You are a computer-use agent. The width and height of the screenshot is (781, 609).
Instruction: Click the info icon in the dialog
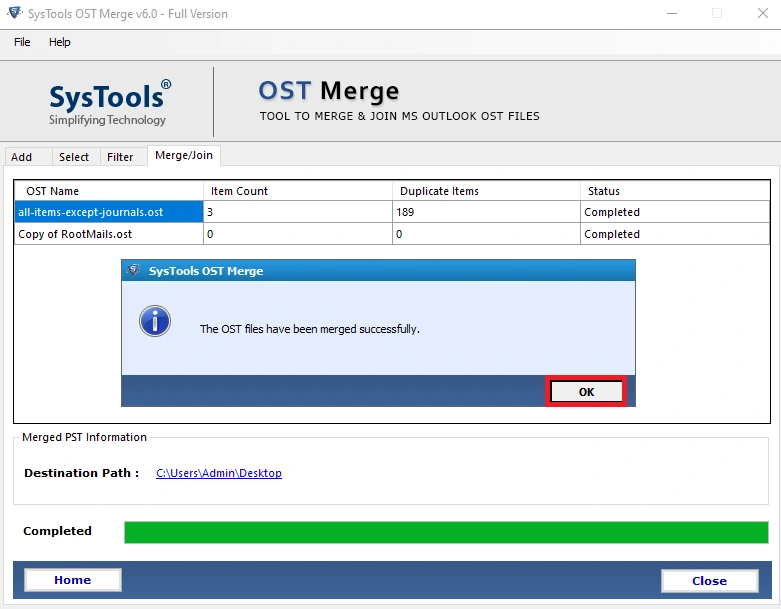point(155,321)
